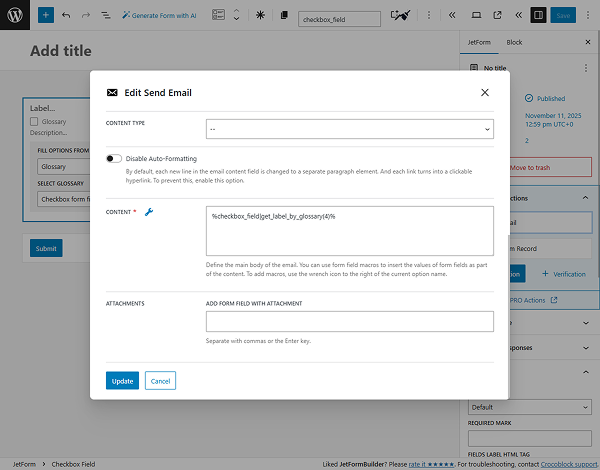Click the second double-chevron icon near settings

(518, 15)
